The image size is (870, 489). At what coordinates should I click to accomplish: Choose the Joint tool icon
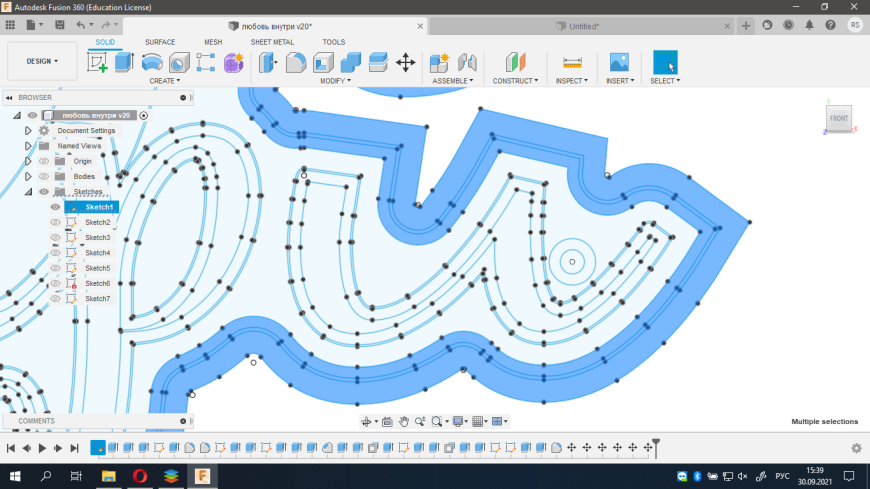click(x=467, y=63)
